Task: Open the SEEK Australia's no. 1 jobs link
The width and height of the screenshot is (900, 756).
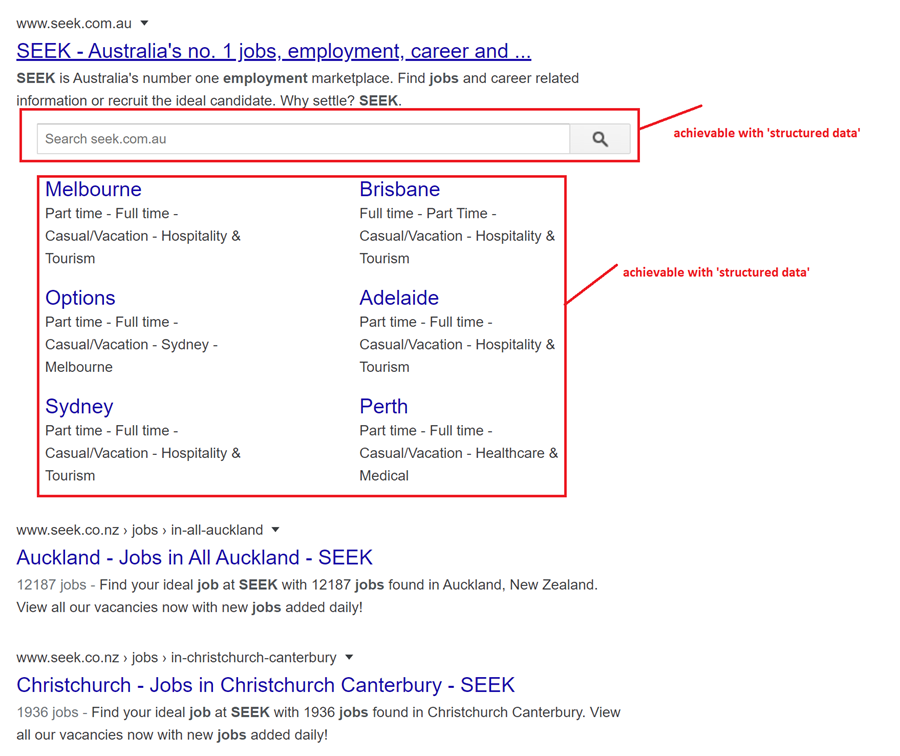Action: pyautogui.click(x=274, y=51)
